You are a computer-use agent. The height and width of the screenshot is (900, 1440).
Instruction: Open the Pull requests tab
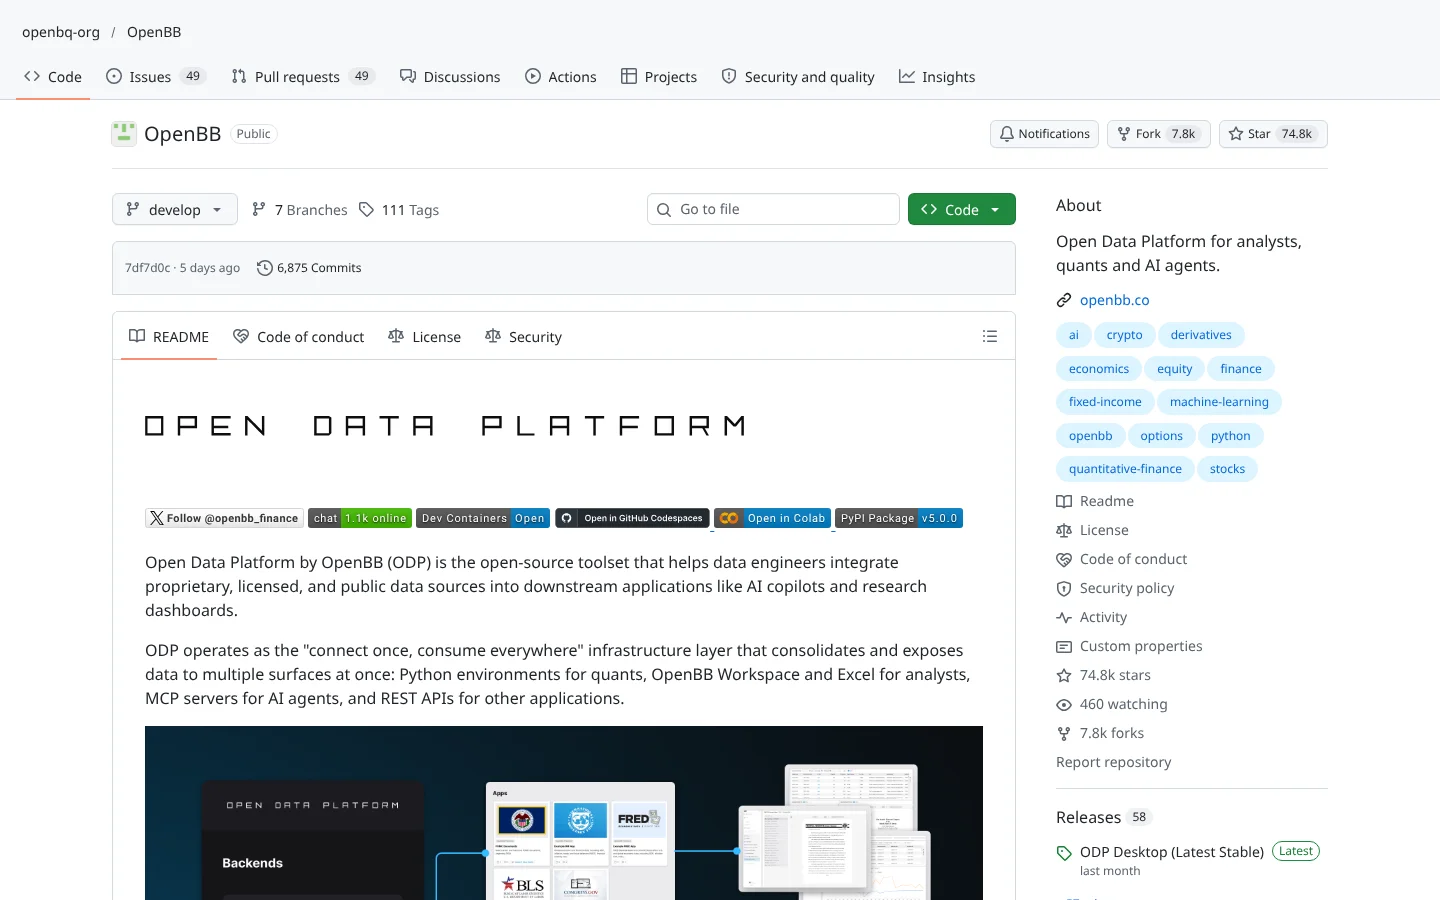pyautogui.click(x=303, y=77)
